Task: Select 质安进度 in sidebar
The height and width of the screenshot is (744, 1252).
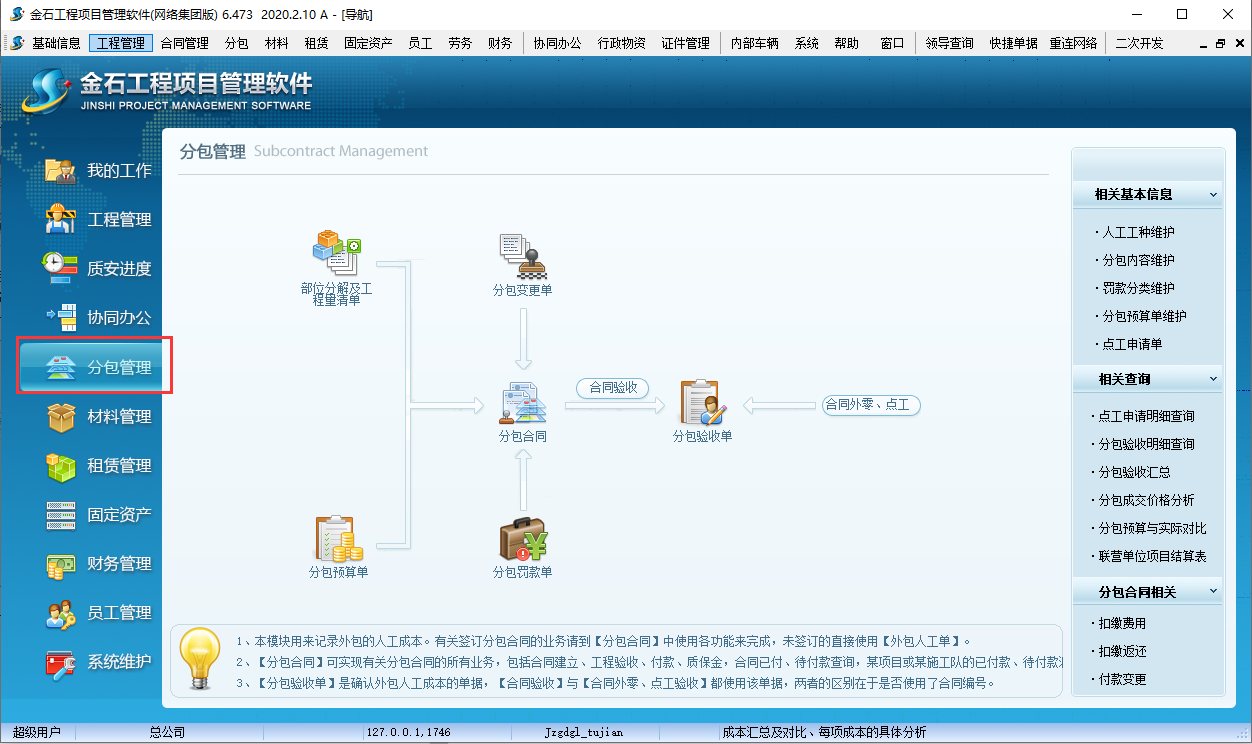Action: tap(98, 268)
